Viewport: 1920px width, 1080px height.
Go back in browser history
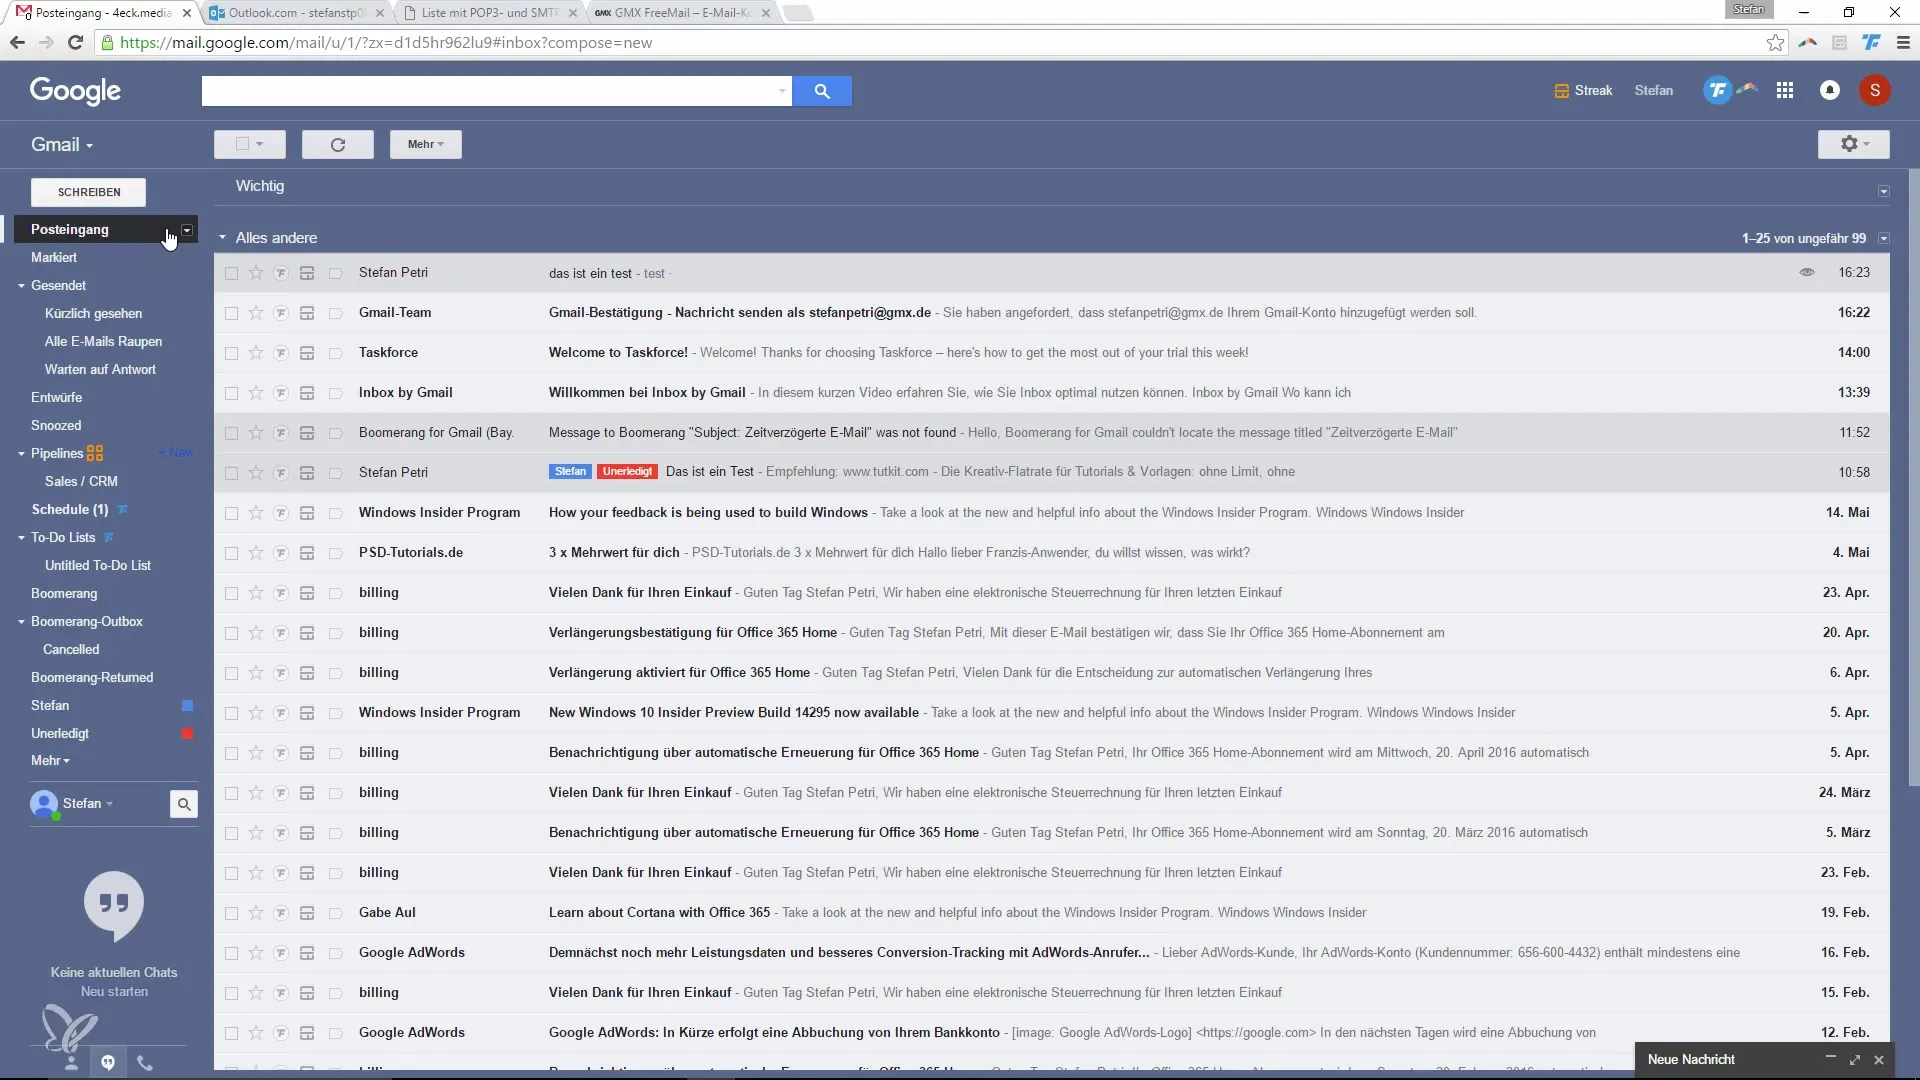click(x=17, y=43)
